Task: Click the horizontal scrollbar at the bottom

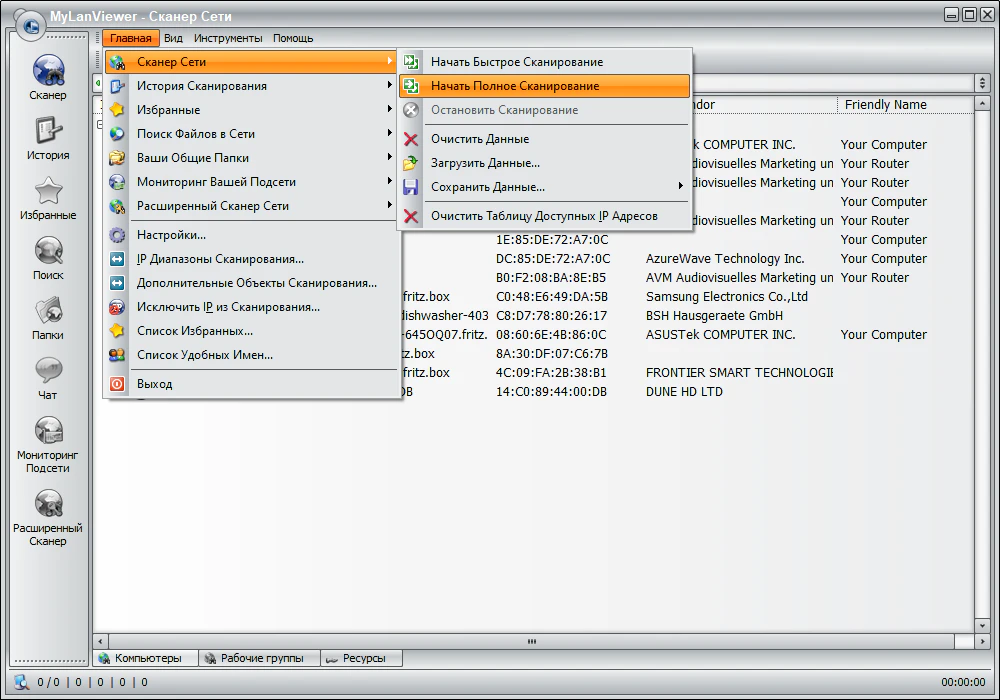Action: coord(532,641)
